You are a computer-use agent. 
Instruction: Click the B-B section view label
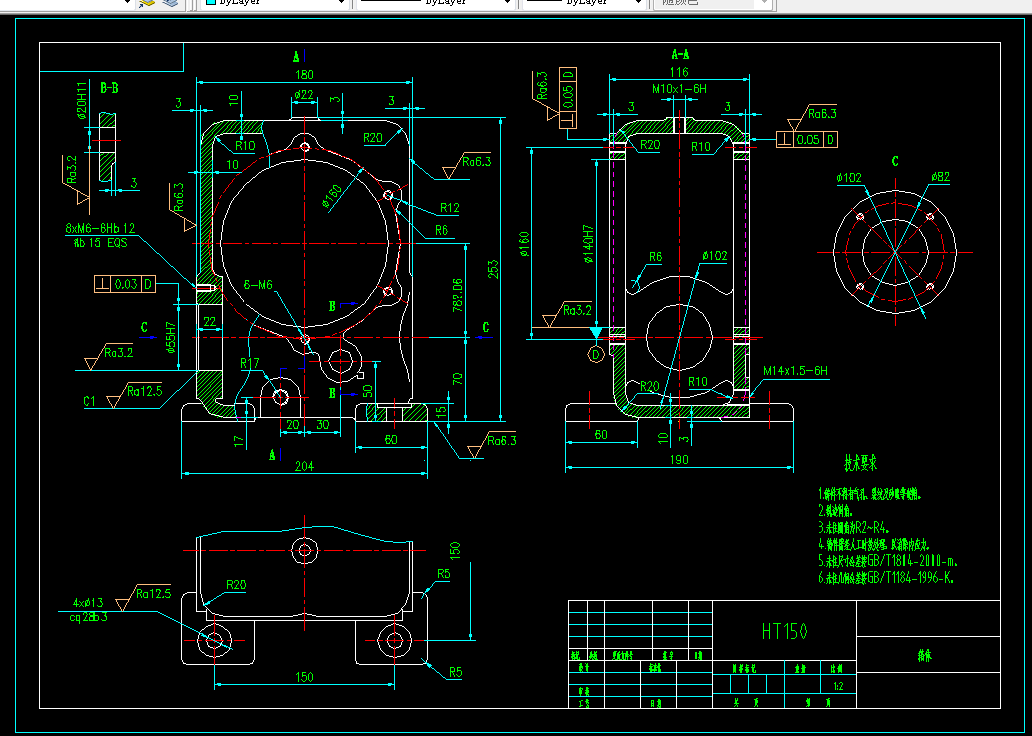(109, 88)
